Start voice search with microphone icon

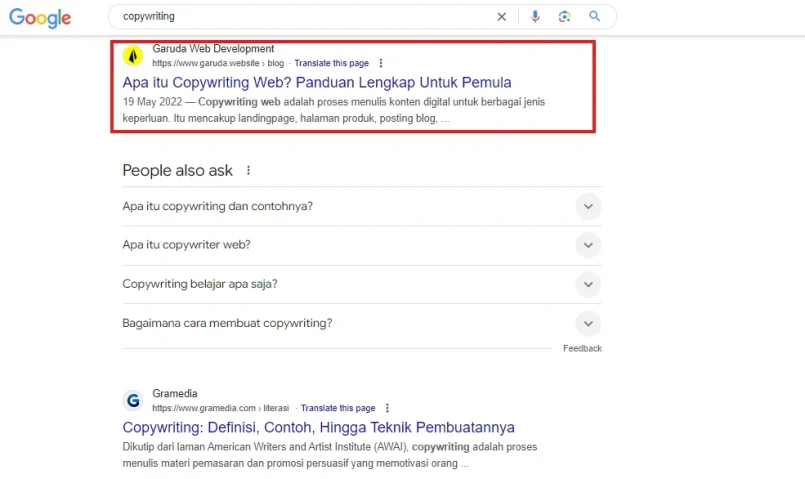click(x=535, y=16)
